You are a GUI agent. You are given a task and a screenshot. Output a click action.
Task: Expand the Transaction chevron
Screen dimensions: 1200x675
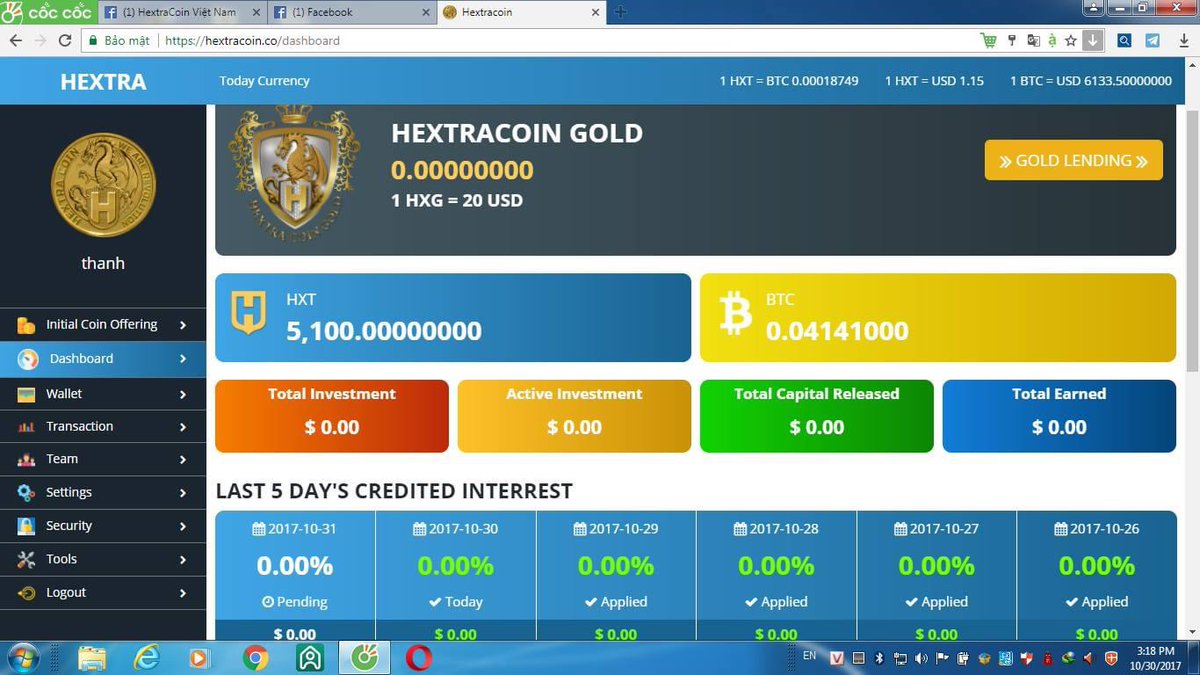click(x=183, y=427)
